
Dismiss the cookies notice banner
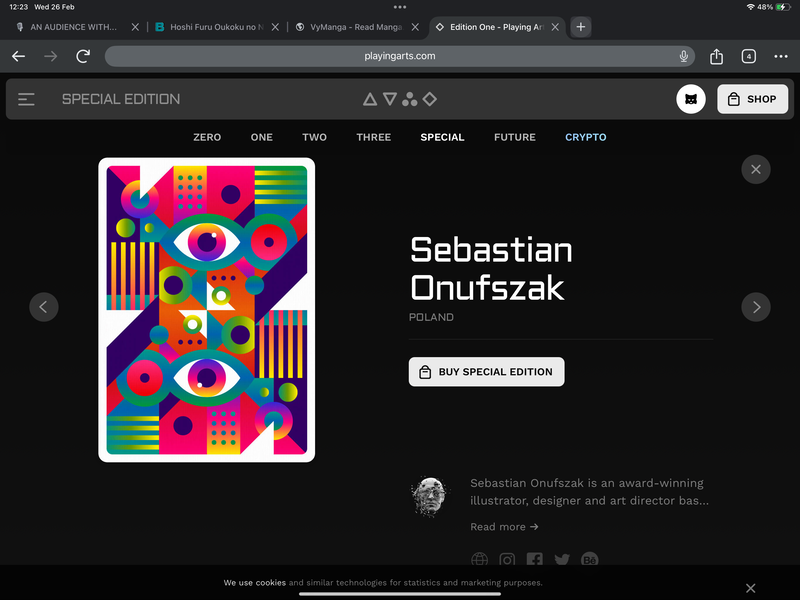coord(751,588)
